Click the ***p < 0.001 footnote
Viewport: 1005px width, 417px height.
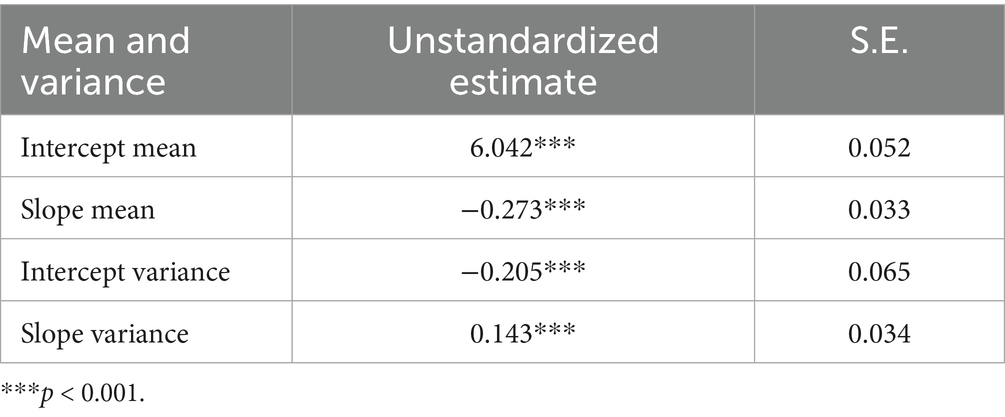coord(72,393)
